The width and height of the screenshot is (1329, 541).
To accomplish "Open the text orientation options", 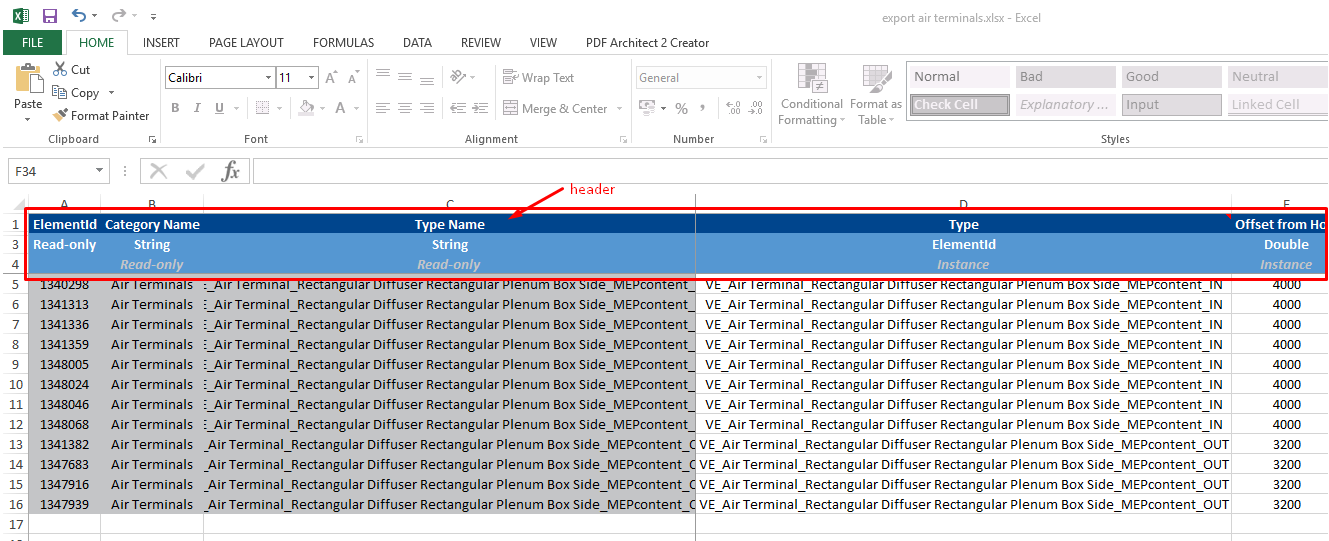I will (x=458, y=77).
